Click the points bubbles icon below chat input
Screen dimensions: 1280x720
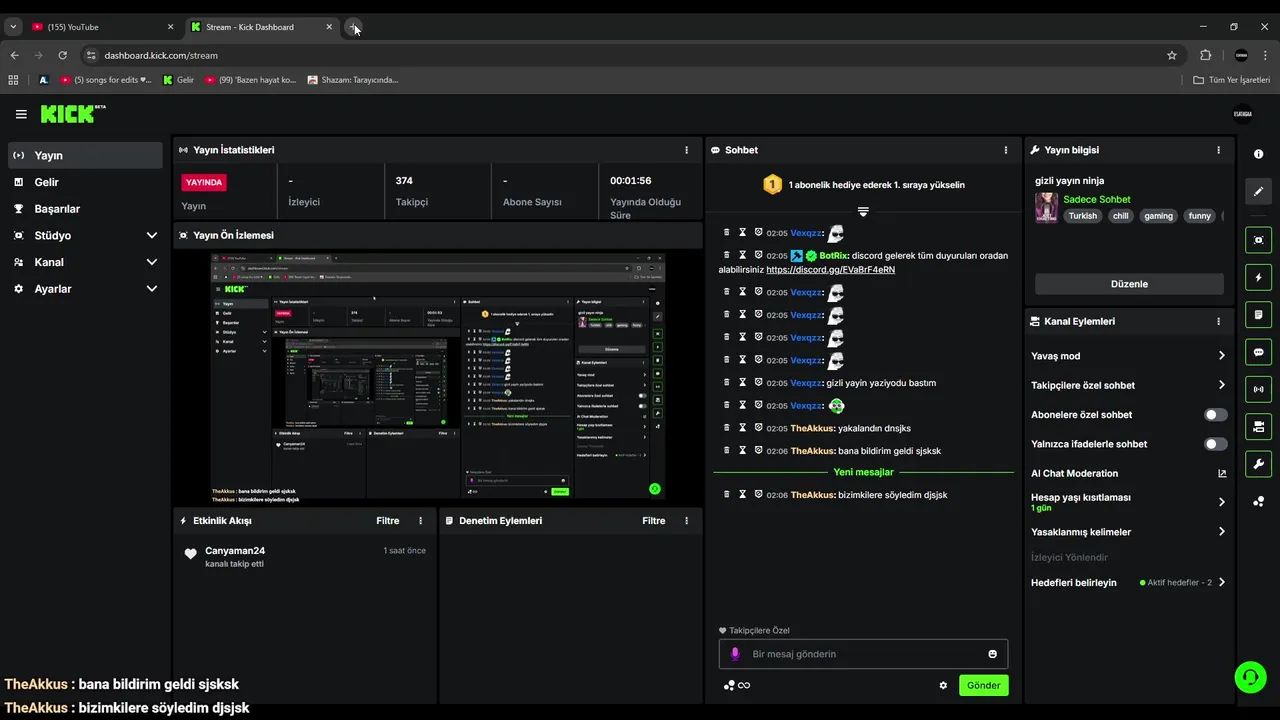tap(729, 685)
